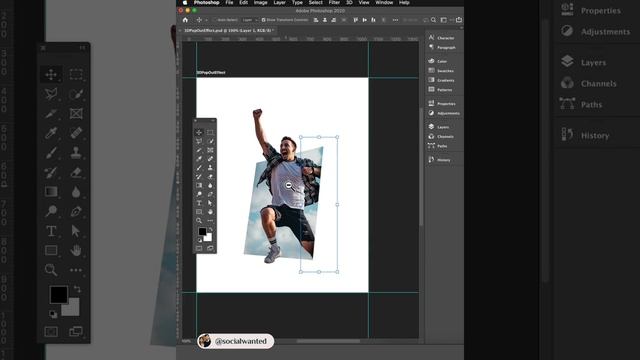The width and height of the screenshot is (640, 360).
Task: Select Rectangle shape tool in small floating toolbar
Action: click(x=199, y=212)
